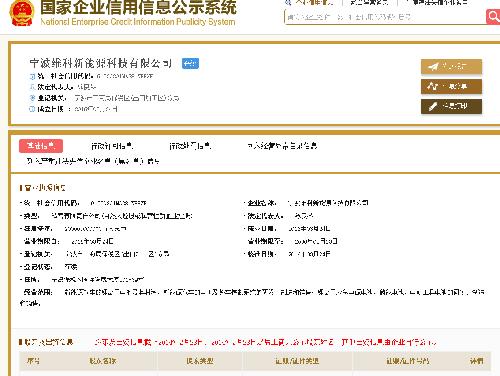Screen dimensions: 500x376
Task: Click the 序号 column header
Action: pyautogui.click(x=33, y=361)
